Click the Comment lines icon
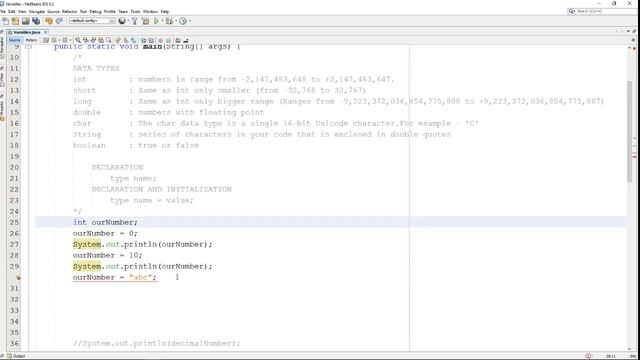Image resolution: width=640 pixels, height=360 pixels. 178,40
